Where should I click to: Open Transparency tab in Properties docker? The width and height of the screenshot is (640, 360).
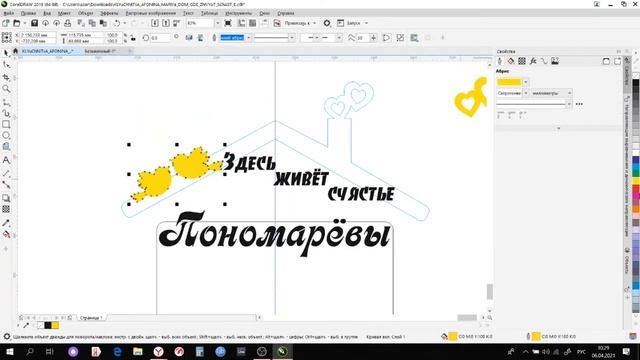point(522,61)
